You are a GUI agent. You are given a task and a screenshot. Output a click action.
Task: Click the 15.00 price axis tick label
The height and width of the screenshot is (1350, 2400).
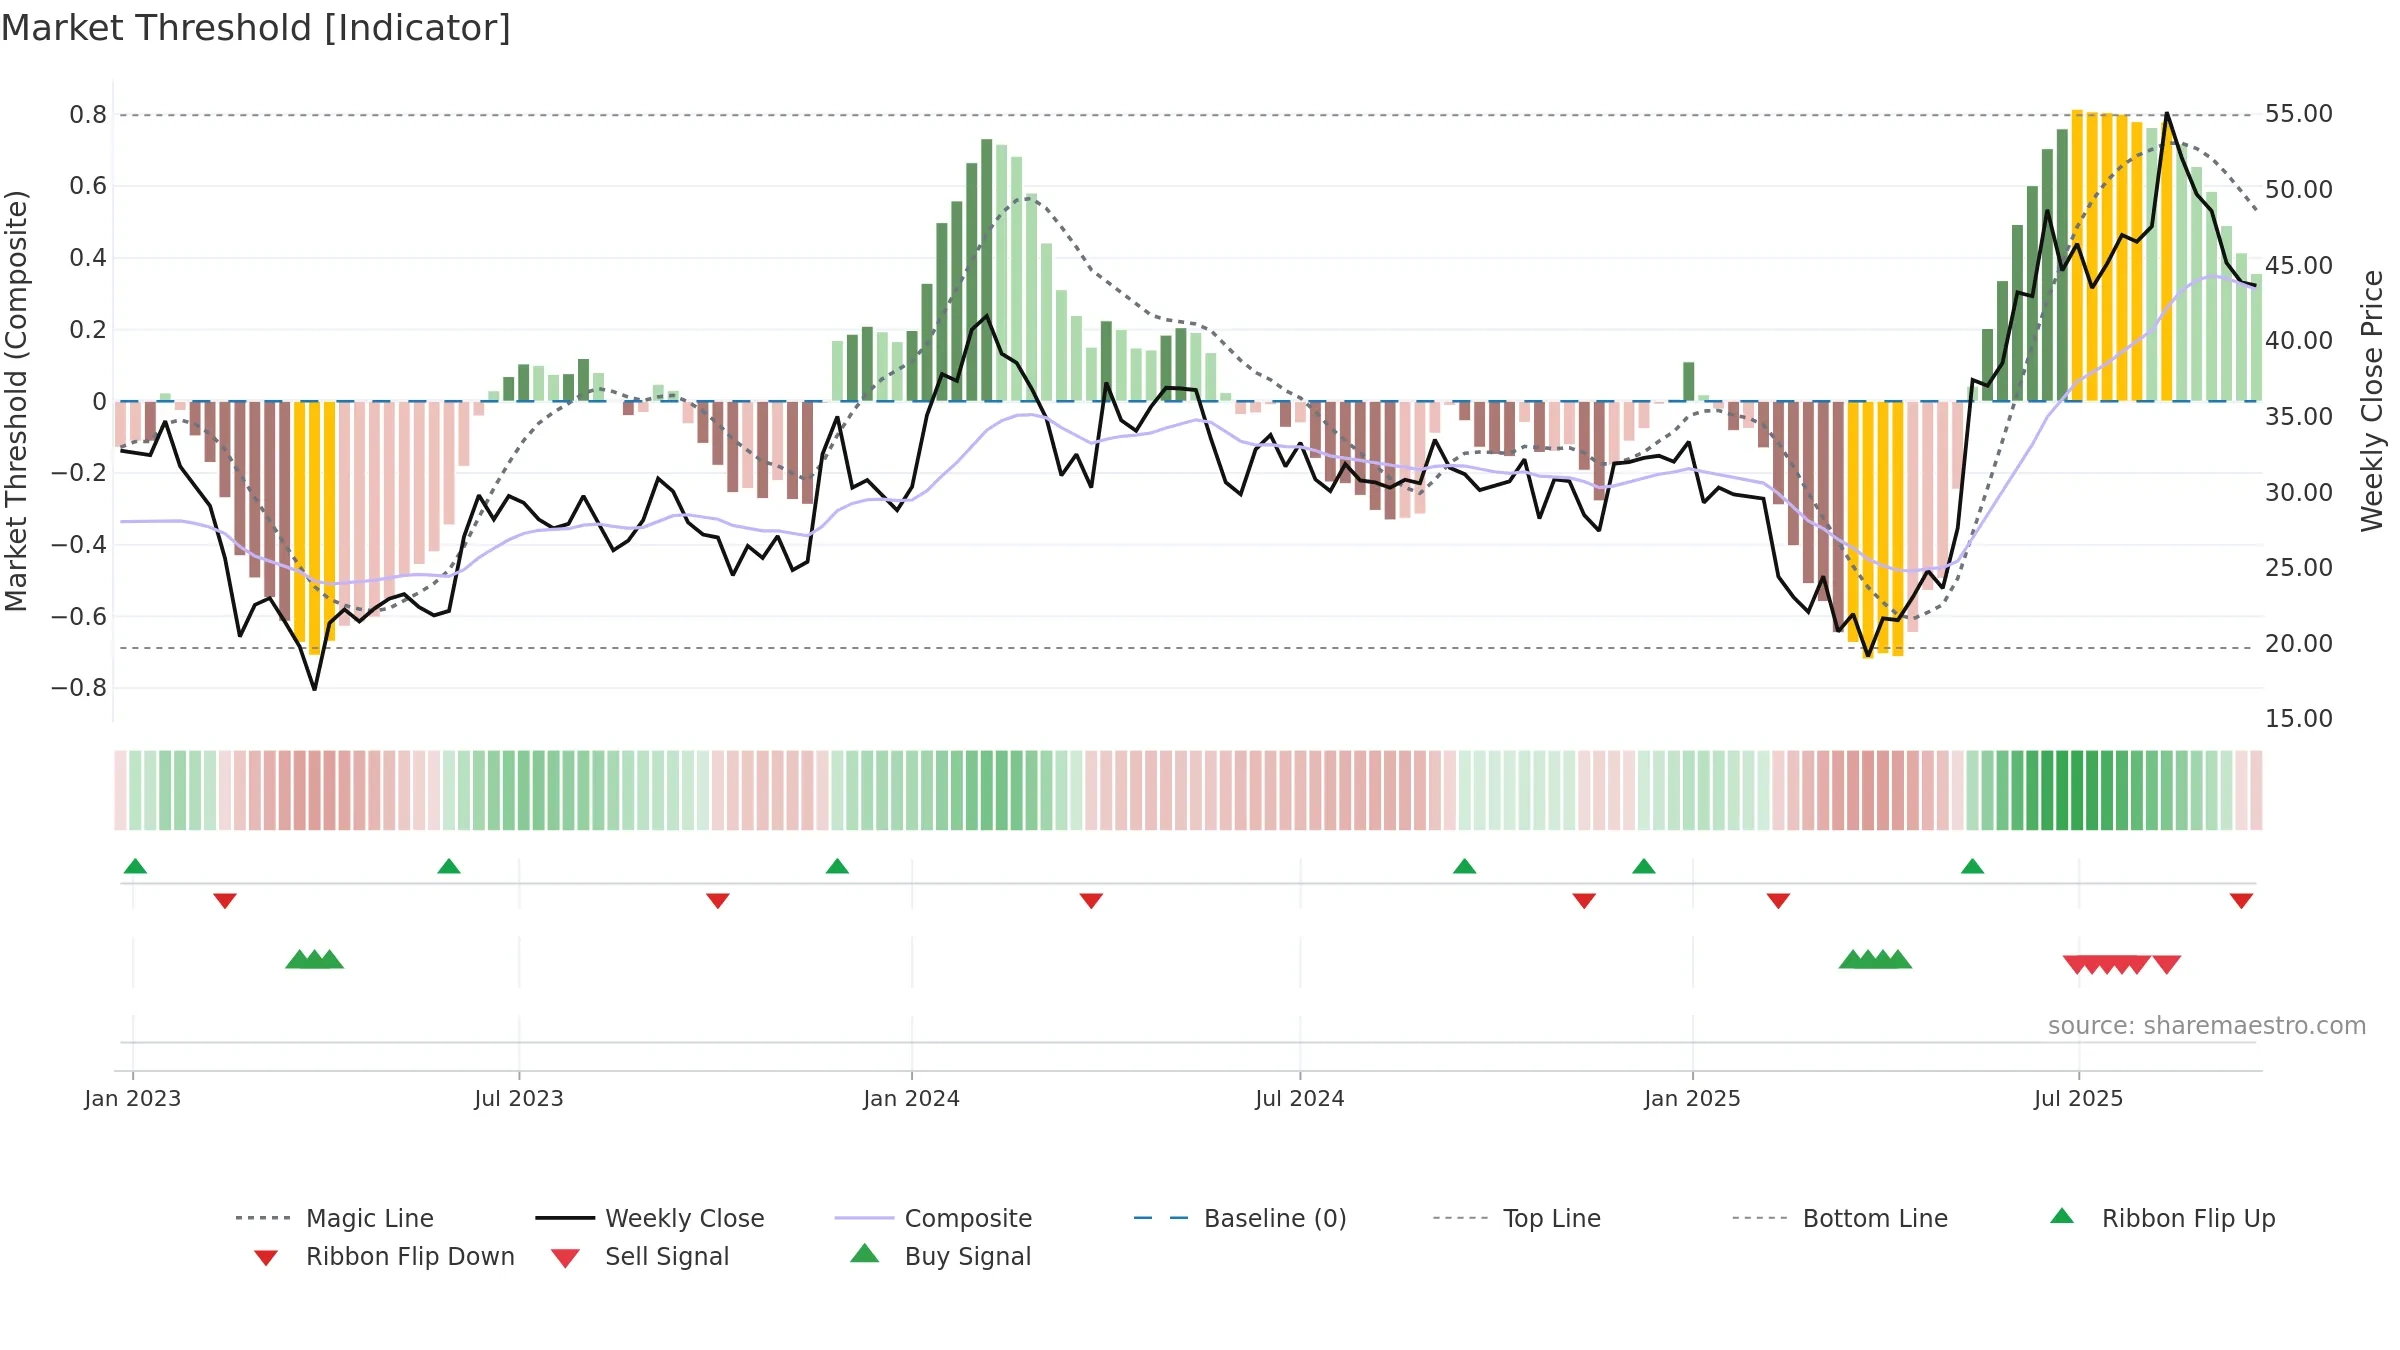(2299, 719)
